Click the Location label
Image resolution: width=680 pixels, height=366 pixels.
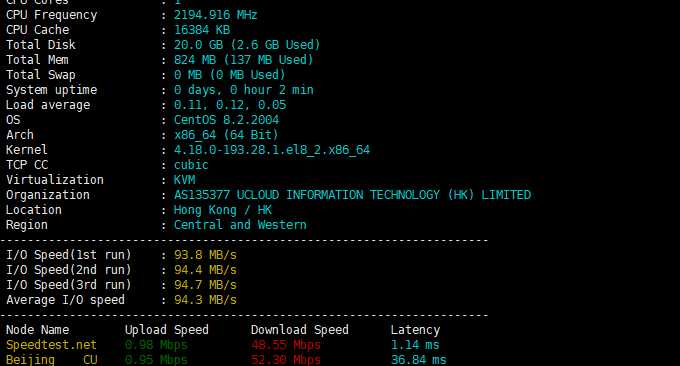click(34, 210)
